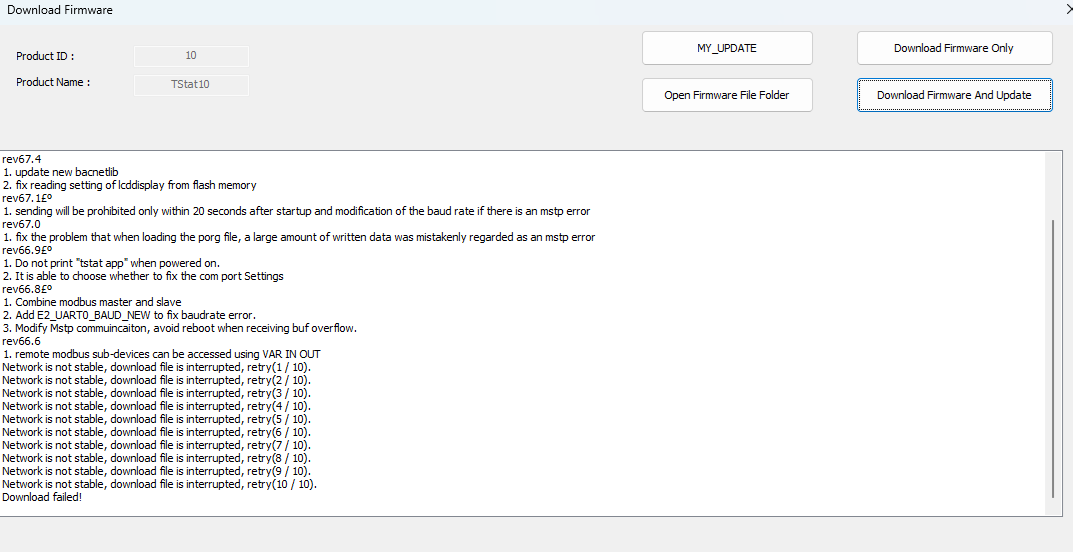Click the MY_UPDATE button
1073x552 pixels.
click(726, 48)
